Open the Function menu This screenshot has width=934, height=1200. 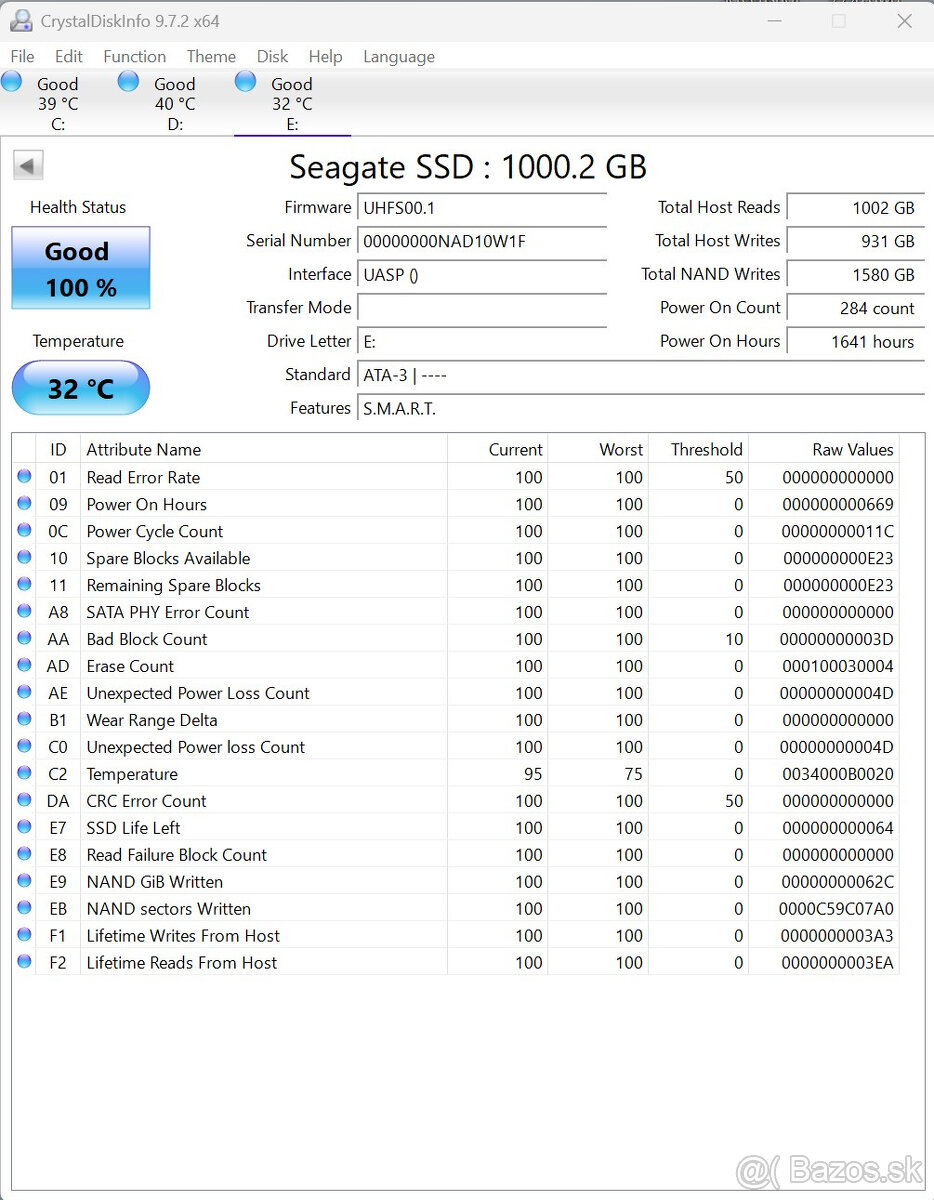tap(134, 56)
